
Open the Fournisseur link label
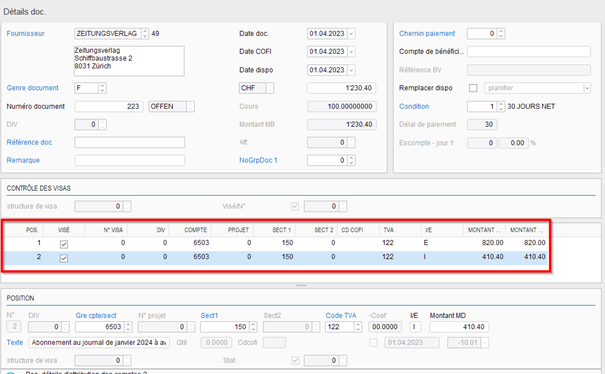[25, 34]
